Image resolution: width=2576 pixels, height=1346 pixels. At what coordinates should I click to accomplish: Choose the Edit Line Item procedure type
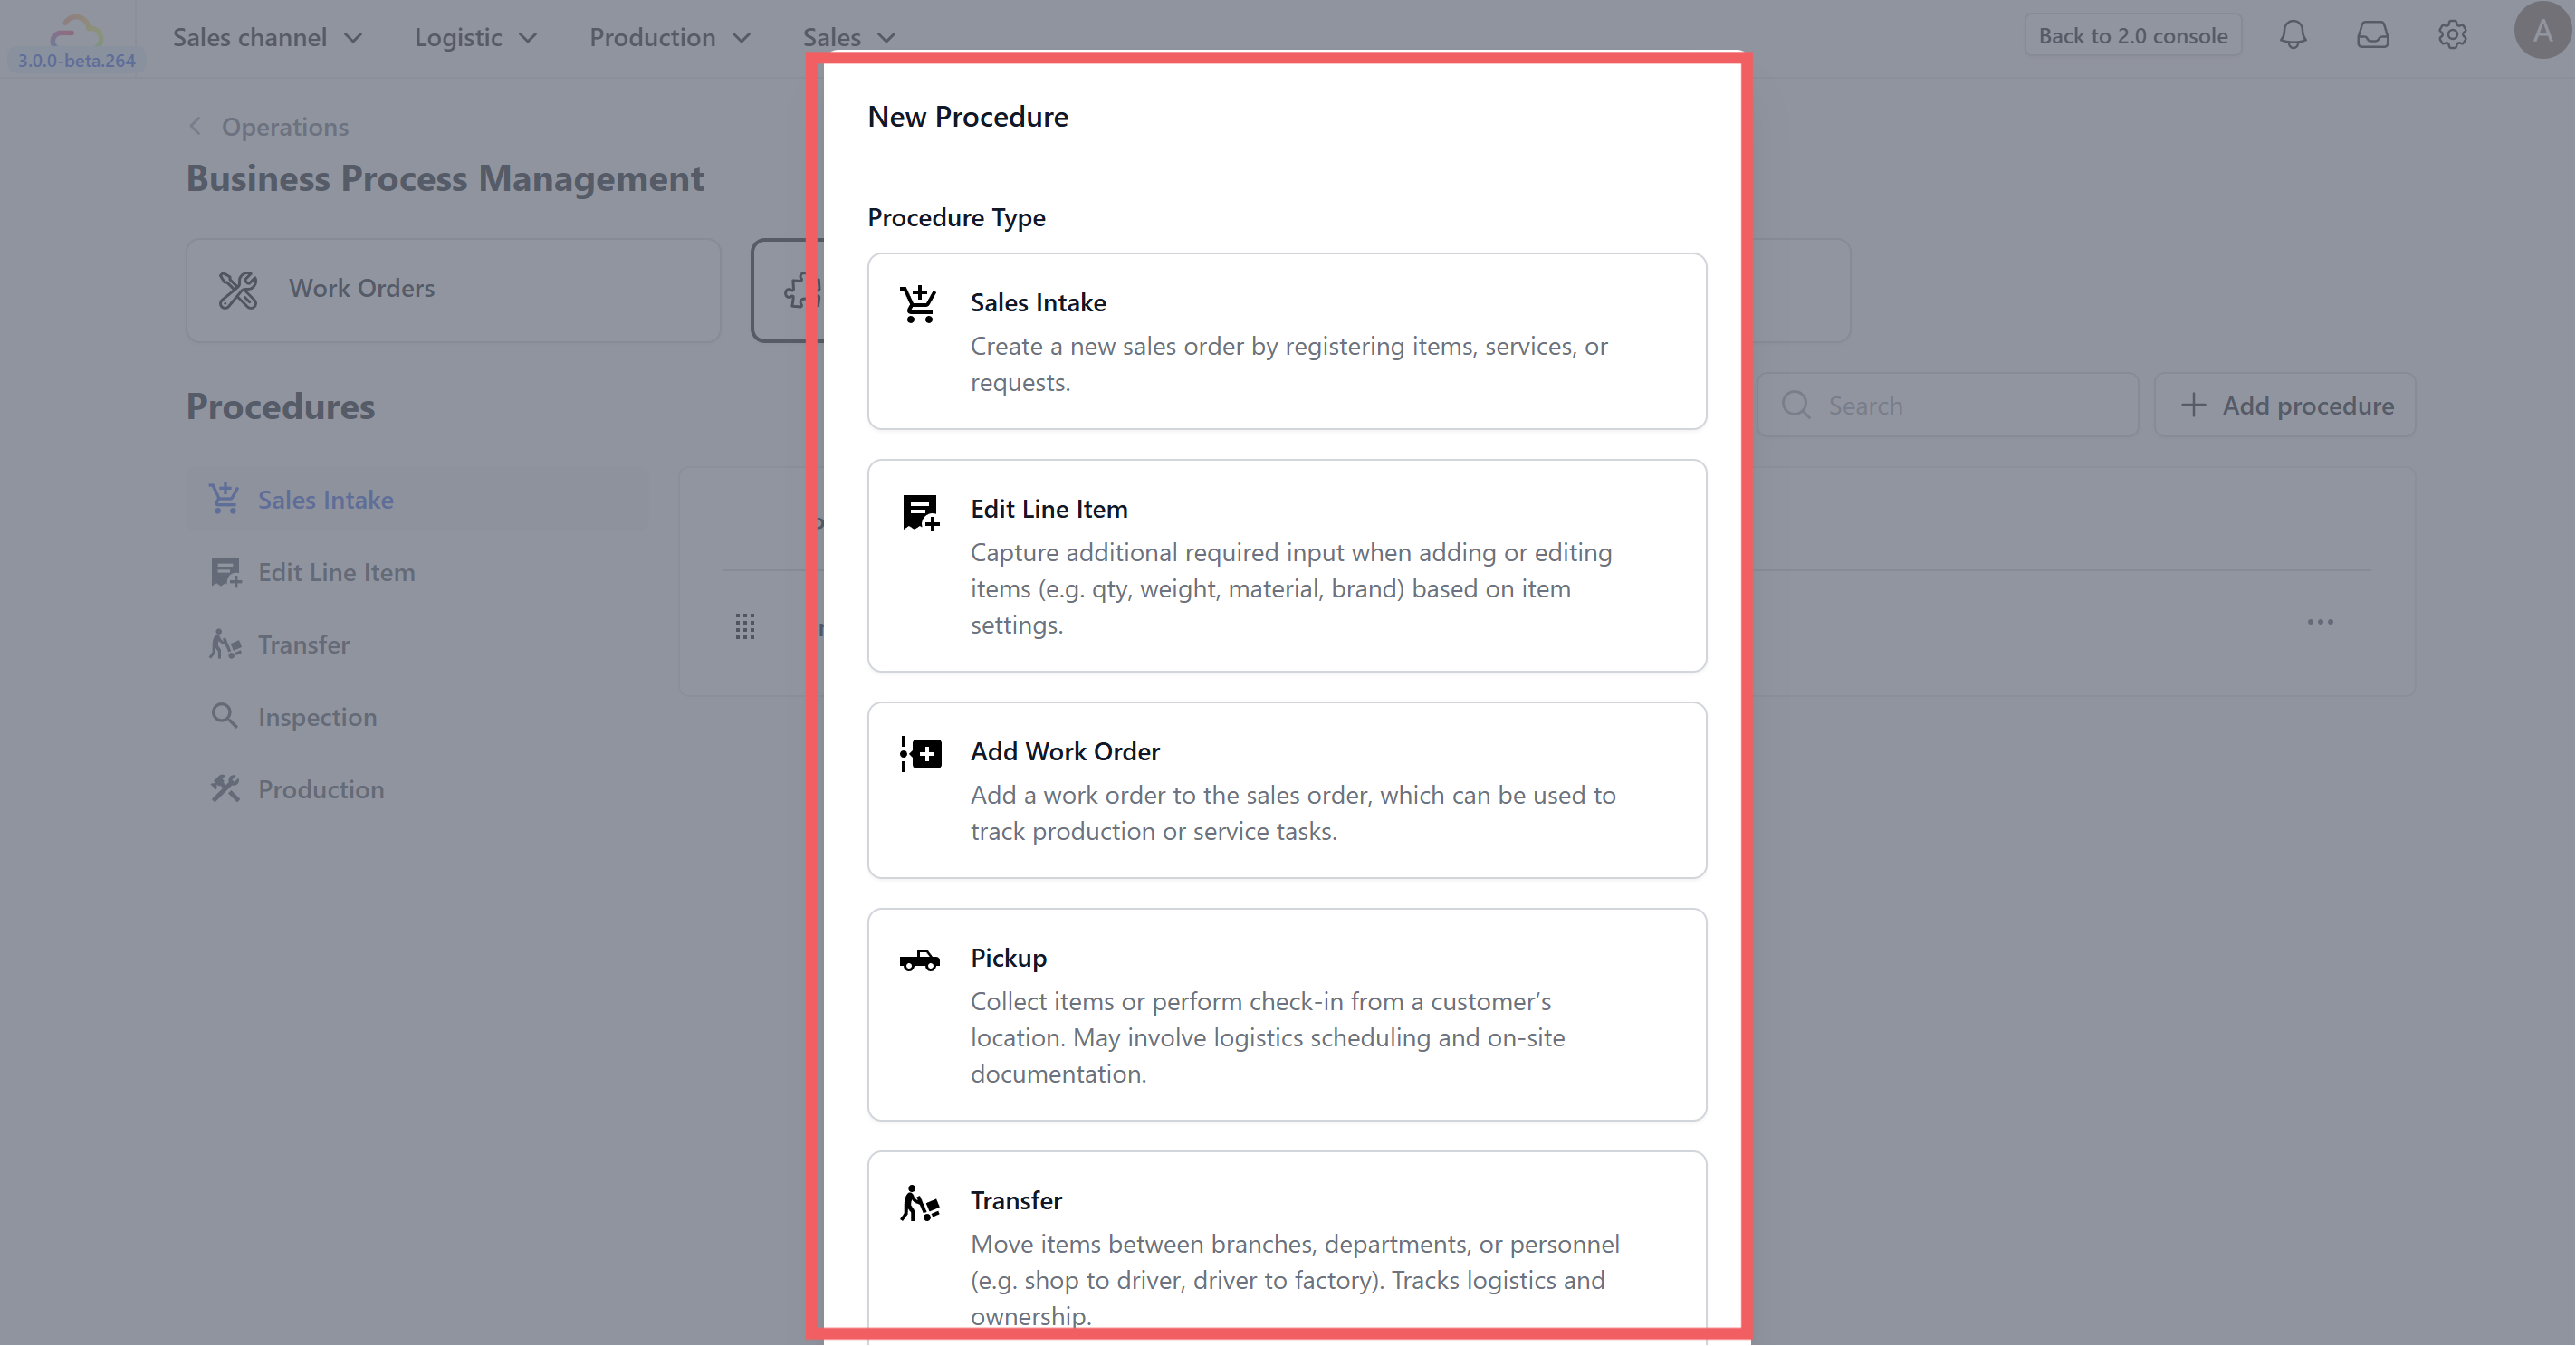(x=1286, y=565)
